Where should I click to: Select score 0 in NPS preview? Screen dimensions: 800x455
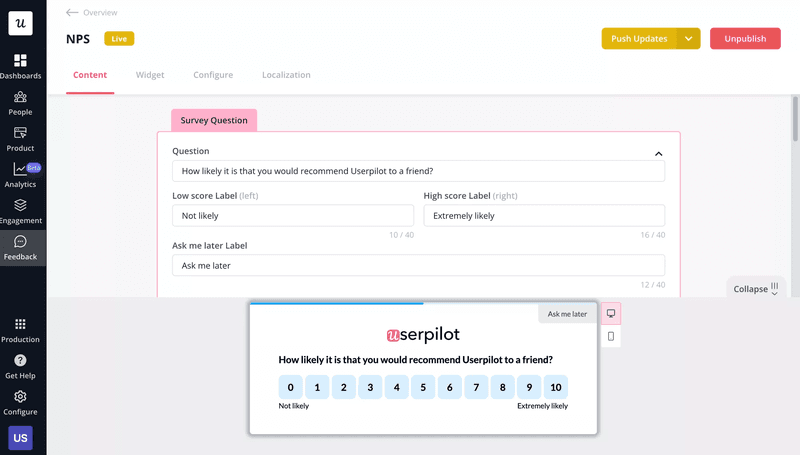pyautogui.click(x=290, y=387)
